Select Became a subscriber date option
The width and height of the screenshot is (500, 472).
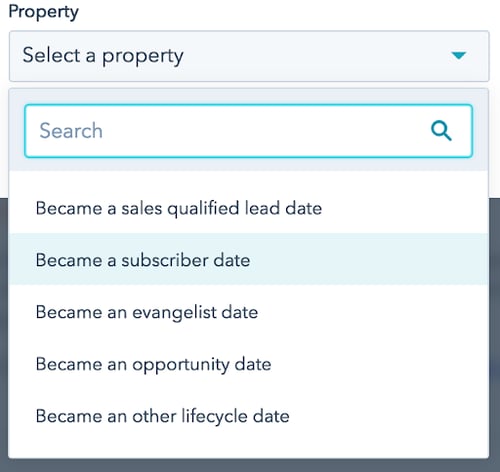coord(248,260)
